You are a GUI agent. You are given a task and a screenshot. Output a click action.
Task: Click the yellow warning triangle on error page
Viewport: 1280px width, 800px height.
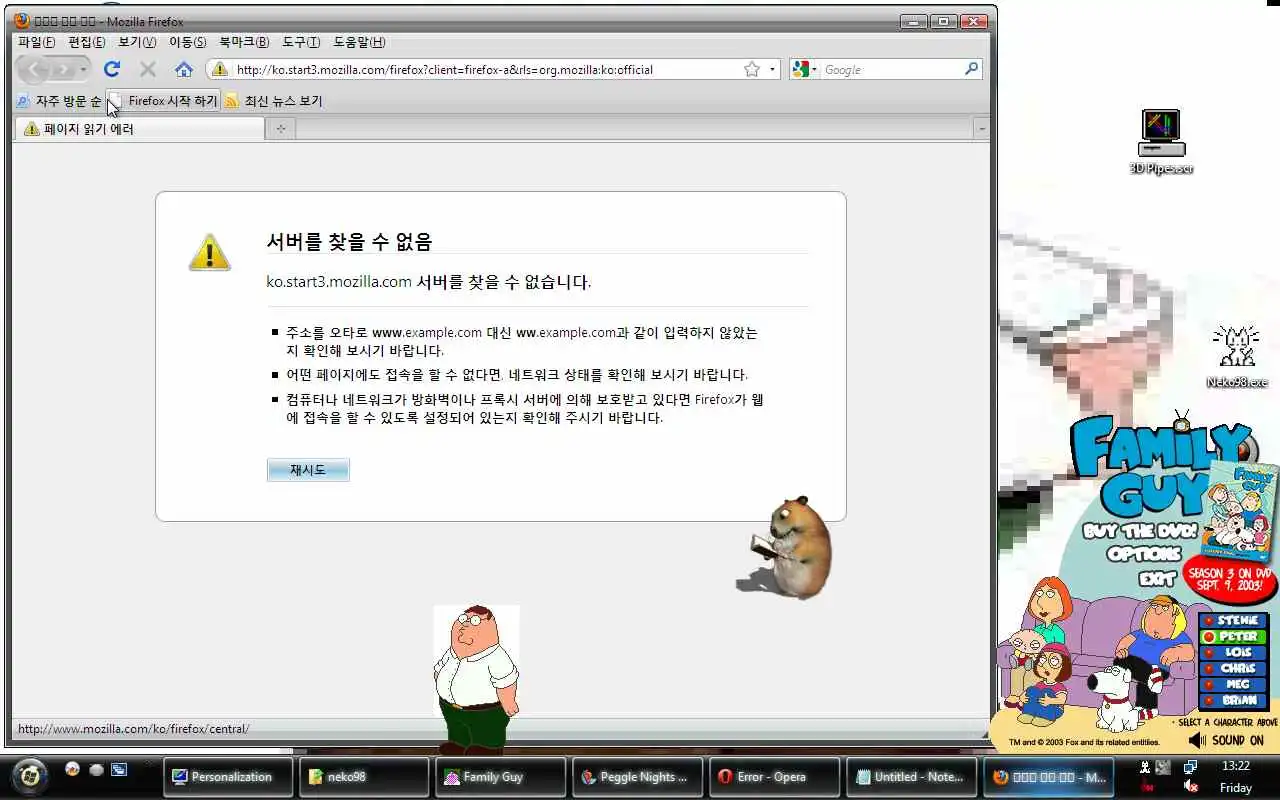pyautogui.click(x=209, y=252)
